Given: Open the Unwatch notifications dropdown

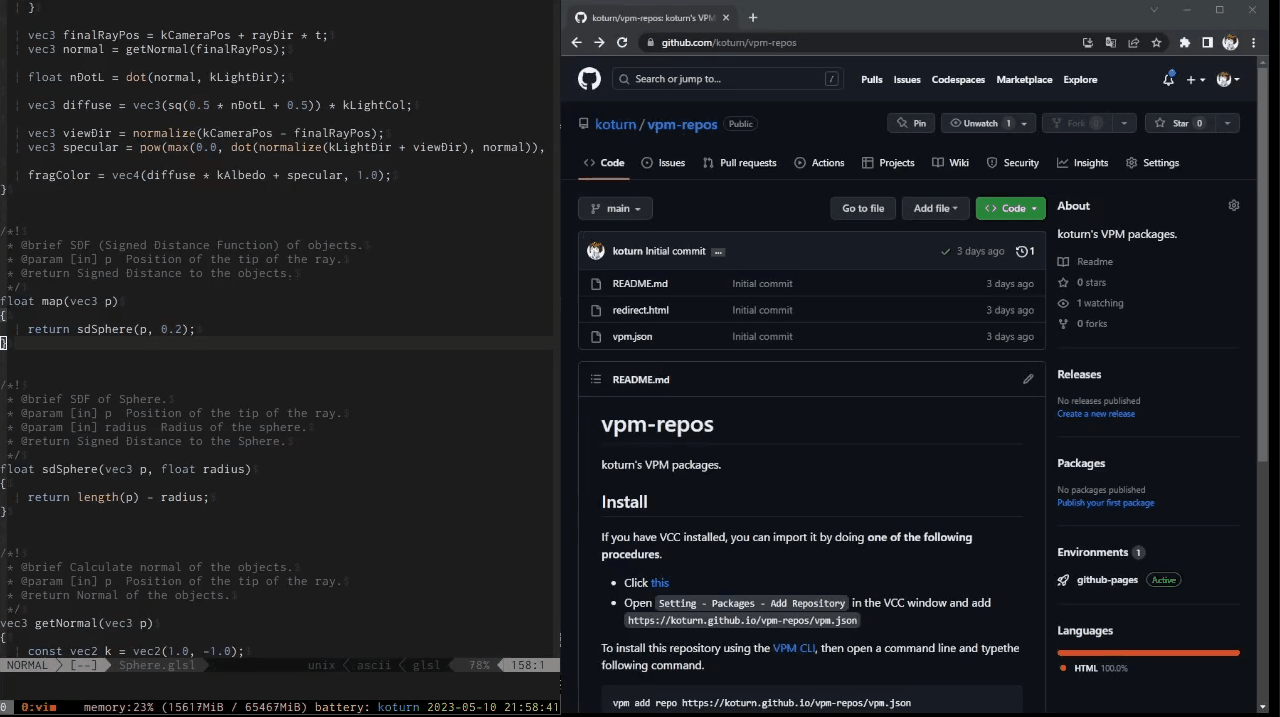Looking at the screenshot, I should coord(988,123).
